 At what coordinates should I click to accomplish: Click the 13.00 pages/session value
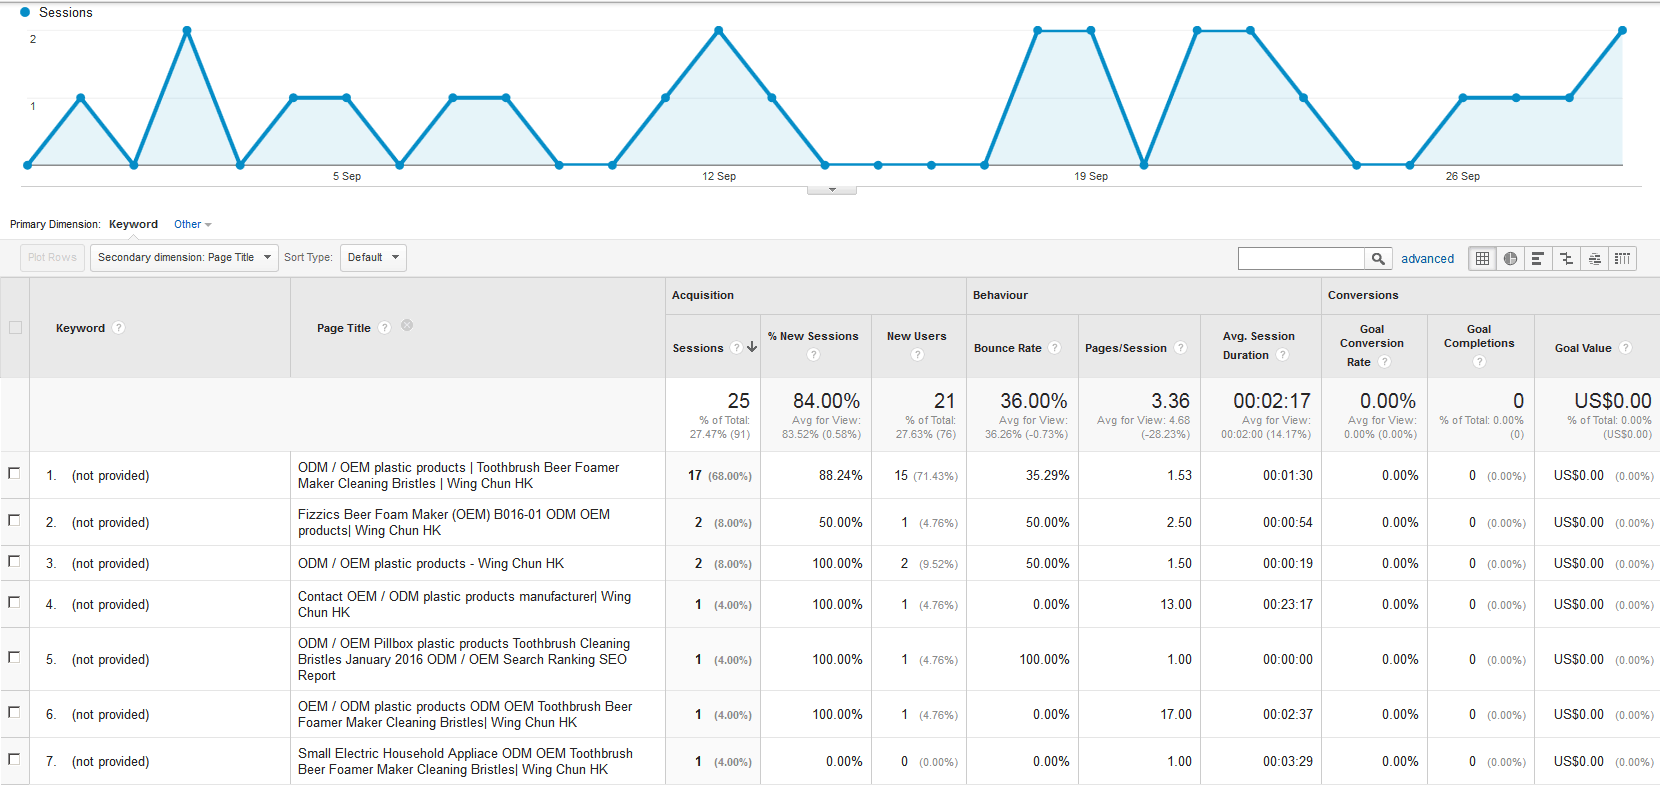click(x=1176, y=604)
